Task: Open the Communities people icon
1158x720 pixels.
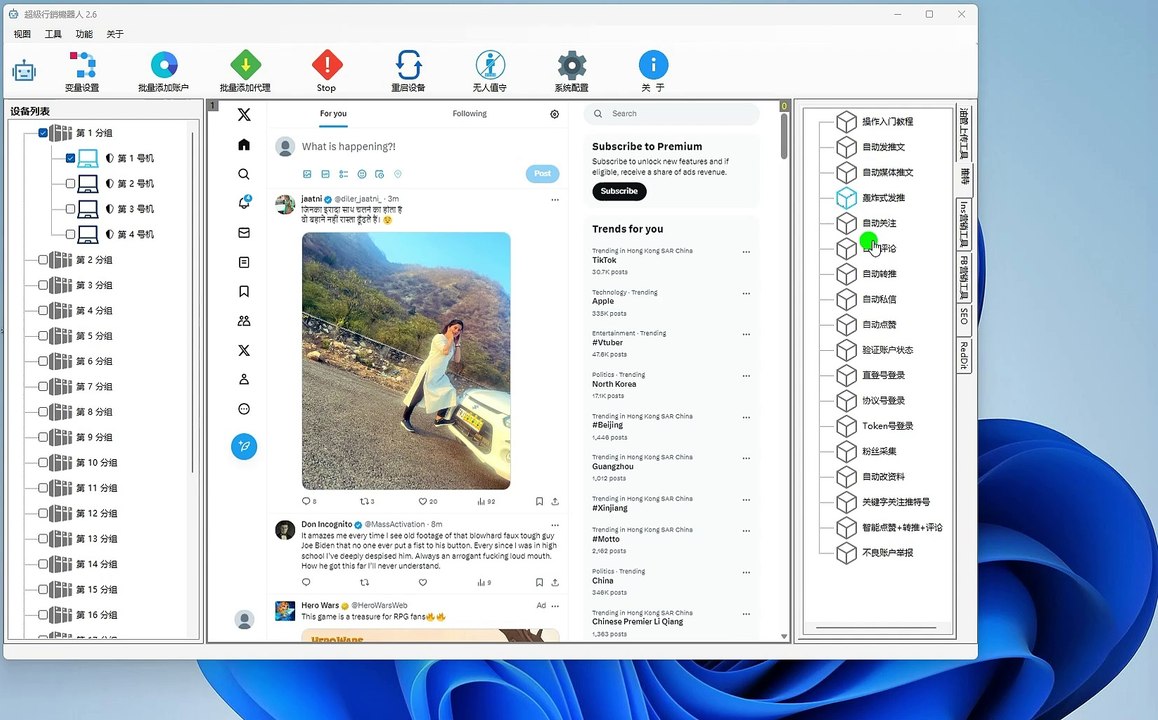Action: pos(244,320)
